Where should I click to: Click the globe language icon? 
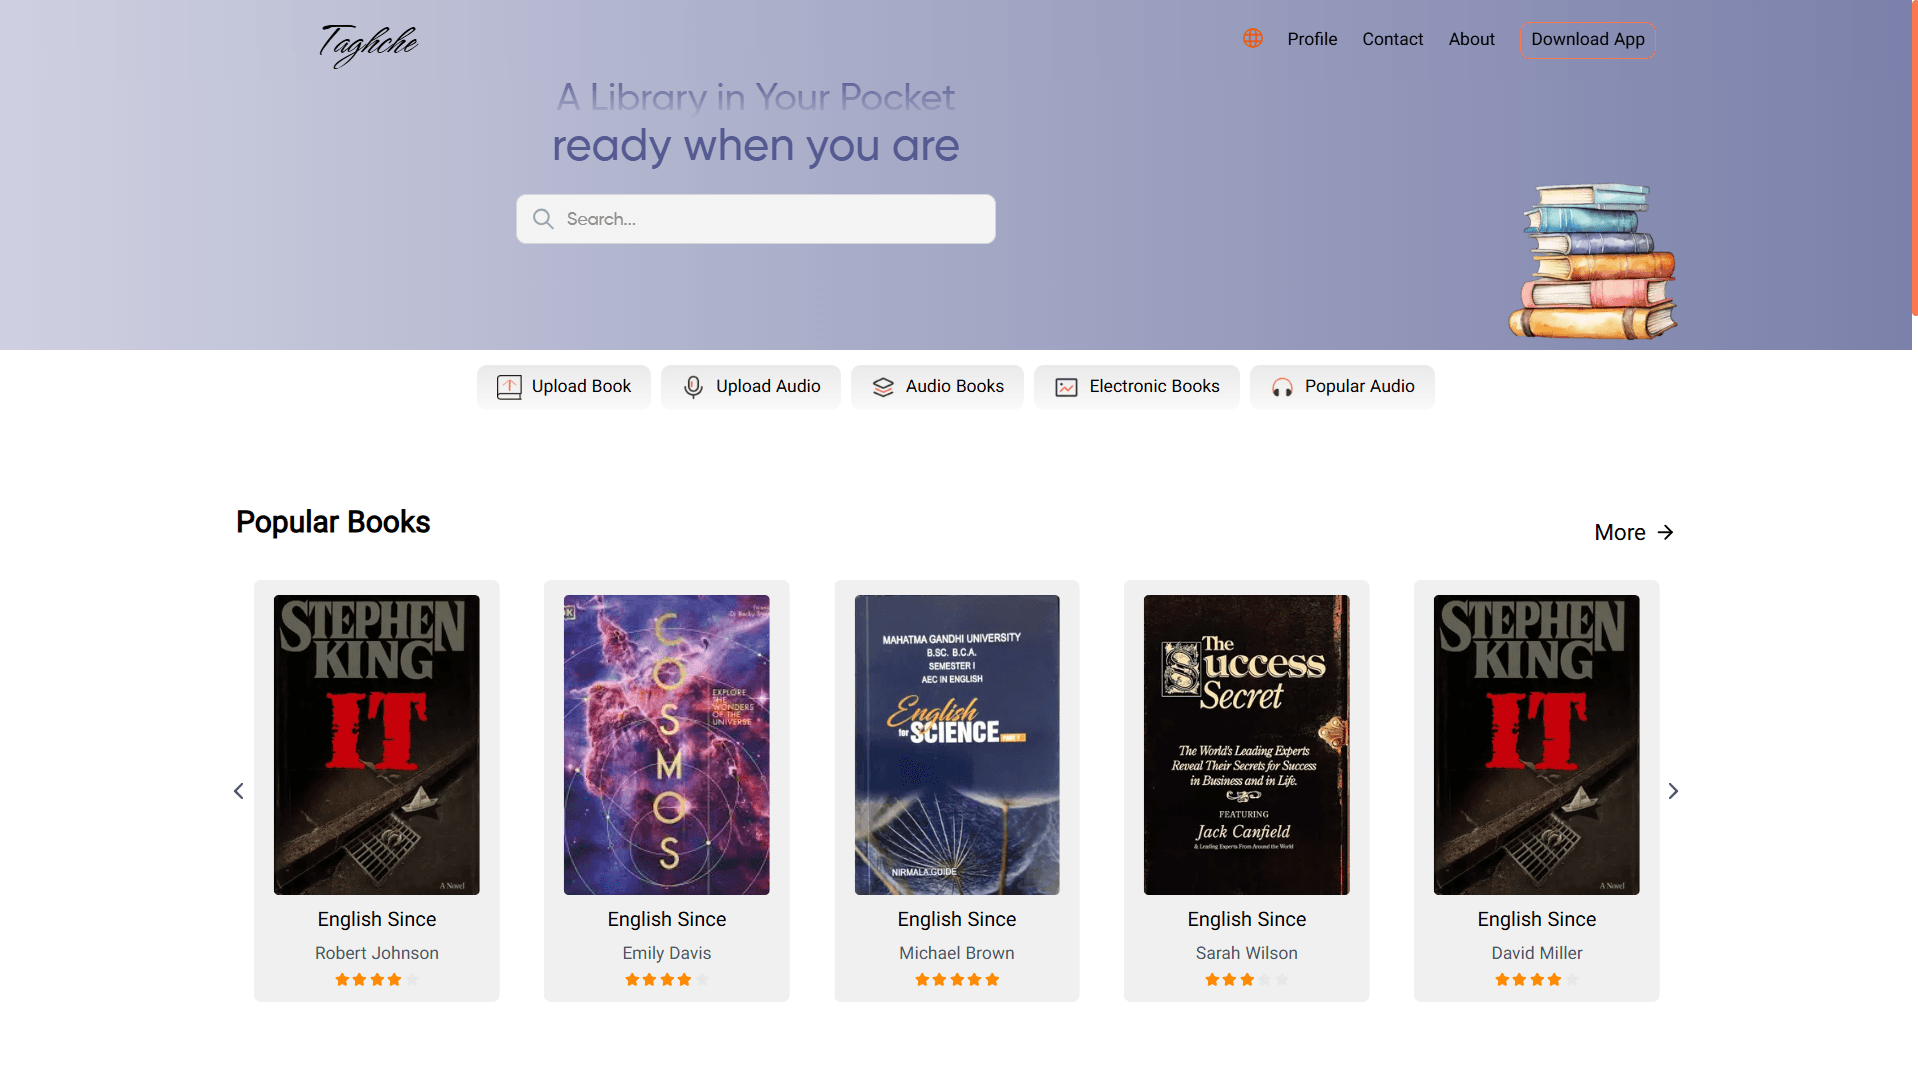[1252, 38]
